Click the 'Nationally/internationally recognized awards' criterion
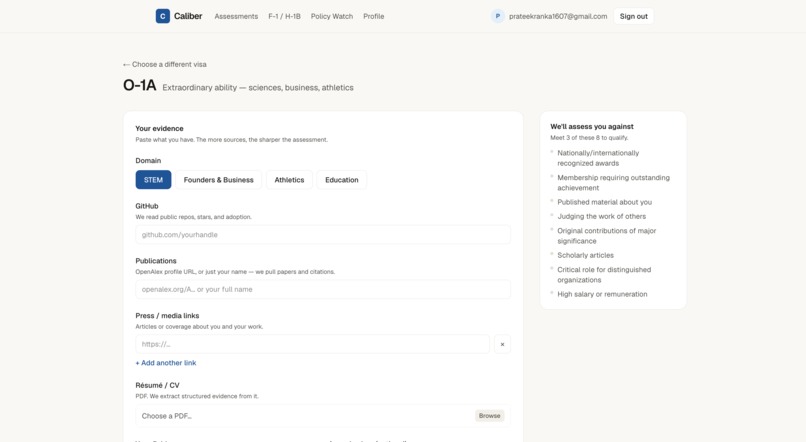 (598, 158)
